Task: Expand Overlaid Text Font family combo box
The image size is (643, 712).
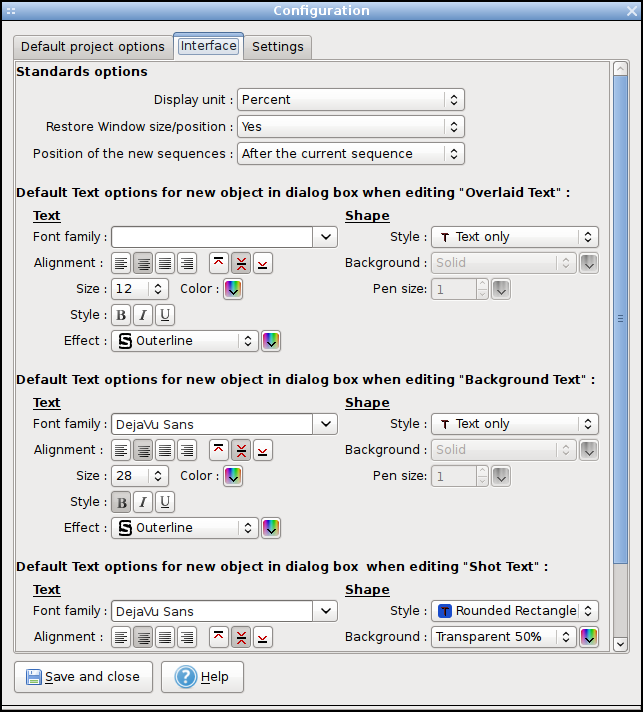Action: click(325, 237)
